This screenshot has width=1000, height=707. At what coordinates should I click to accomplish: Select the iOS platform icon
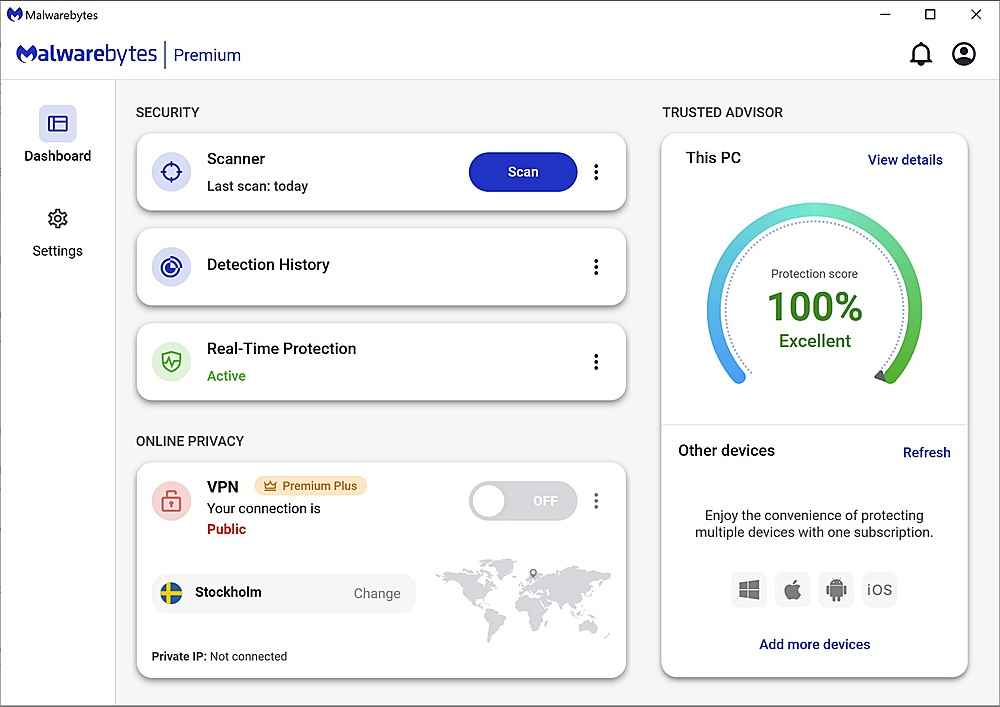point(879,590)
